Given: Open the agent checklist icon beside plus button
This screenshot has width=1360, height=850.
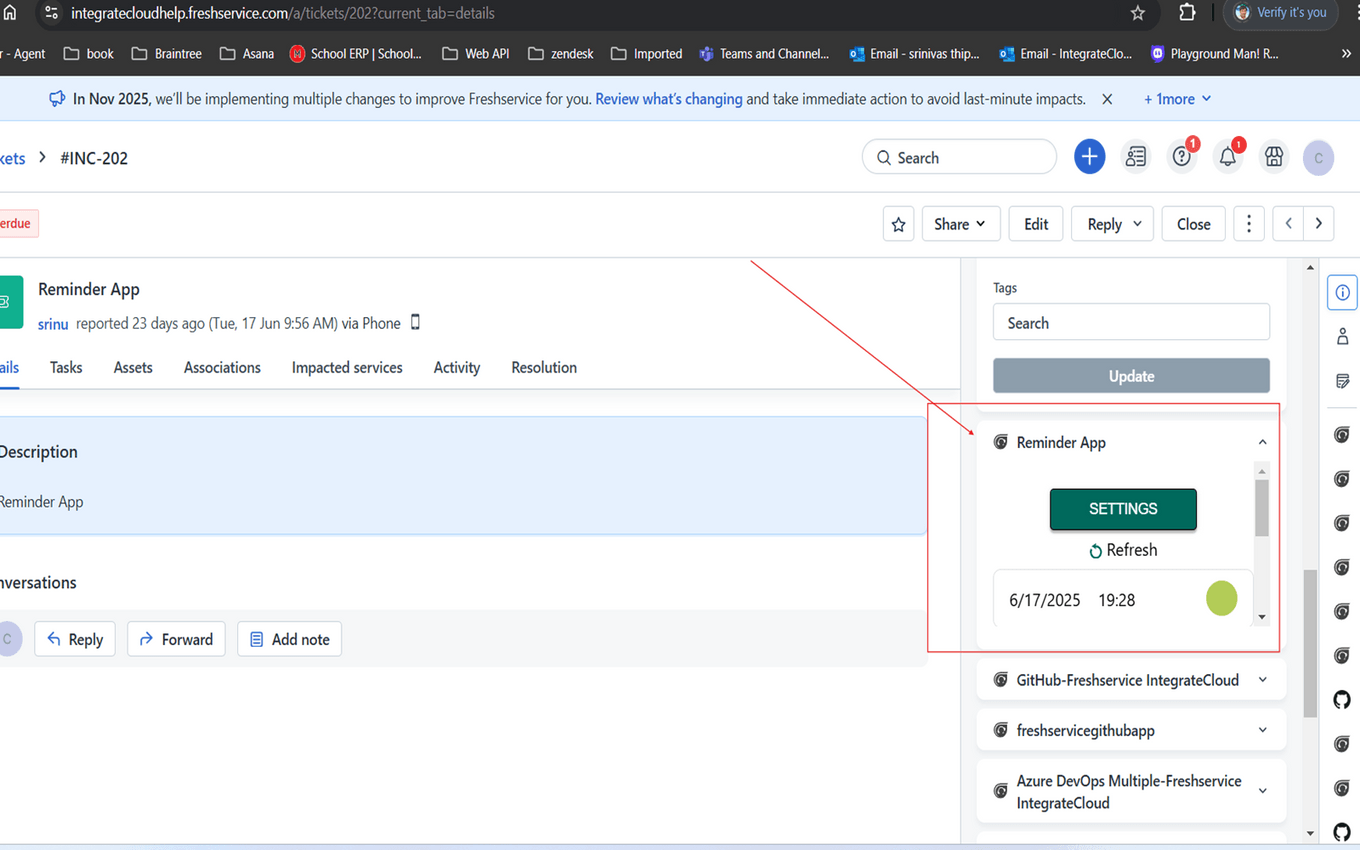Looking at the screenshot, I should [x=1136, y=157].
